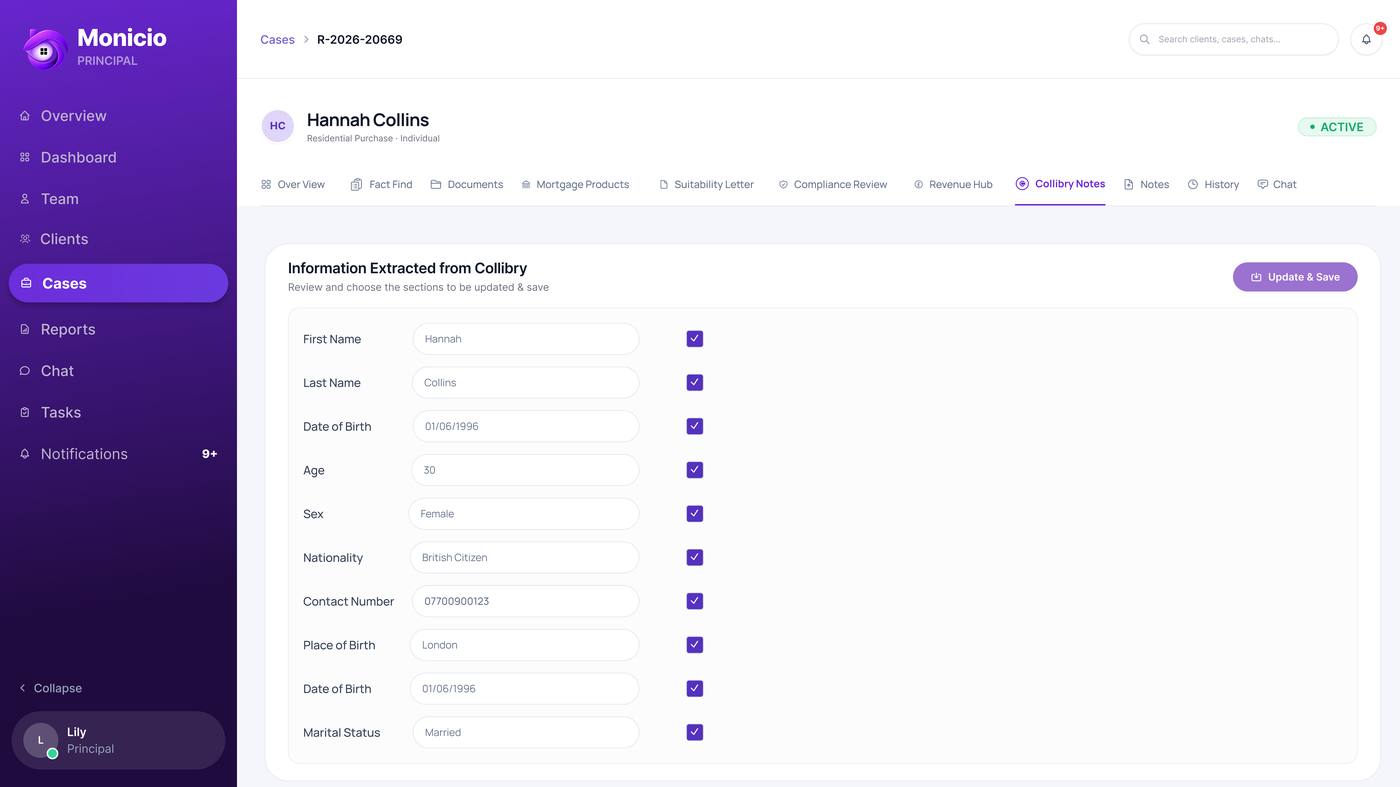Click the Chat bubble icon in sidebar
Image resolution: width=1400 pixels, height=787 pixels.
click(x=25, y=371)
